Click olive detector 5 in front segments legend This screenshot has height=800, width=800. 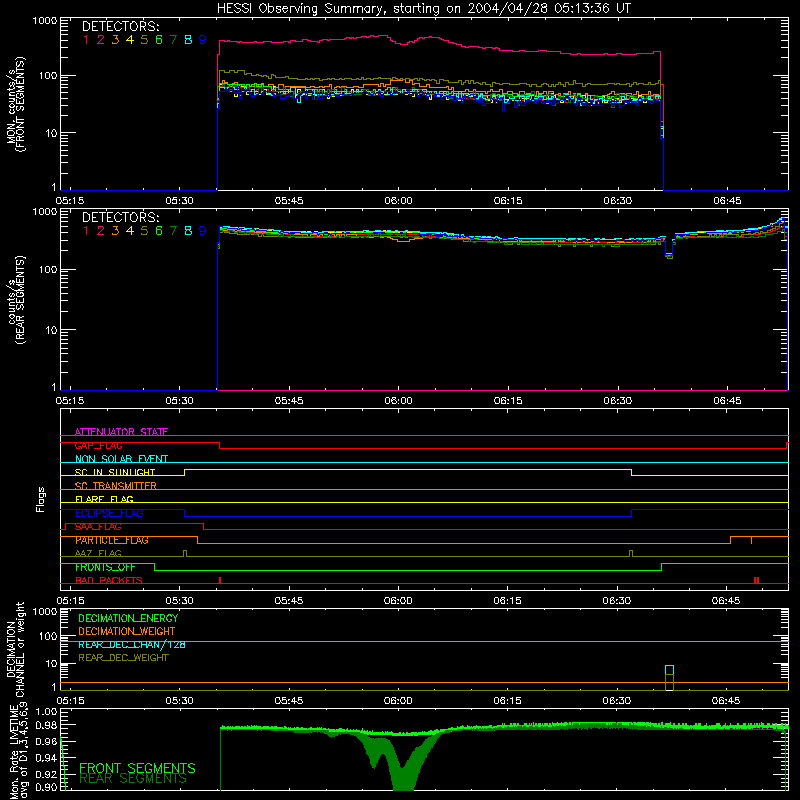coord(144,40)
